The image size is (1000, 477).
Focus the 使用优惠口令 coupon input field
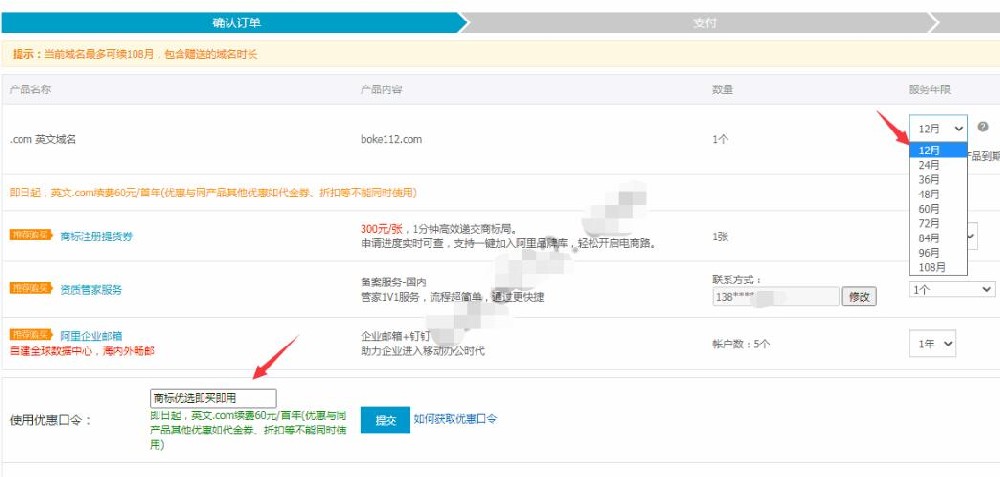click(x=212, y=398)
